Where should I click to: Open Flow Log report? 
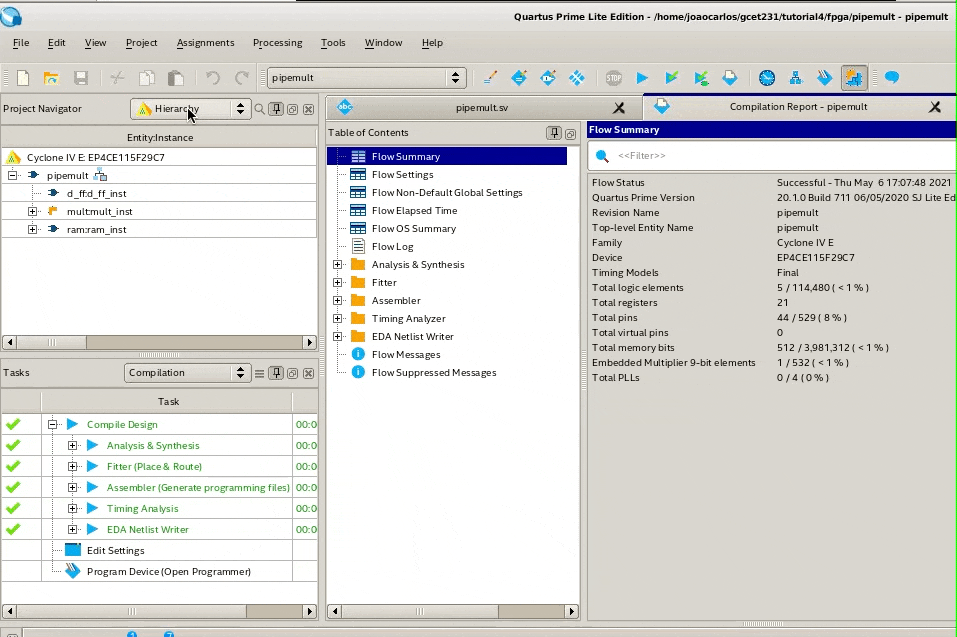click(x=392, y=247)
